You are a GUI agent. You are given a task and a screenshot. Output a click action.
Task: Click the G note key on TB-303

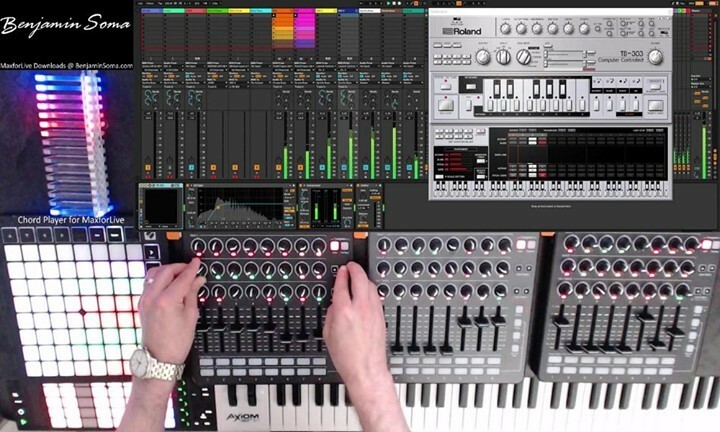click(543, 105)
